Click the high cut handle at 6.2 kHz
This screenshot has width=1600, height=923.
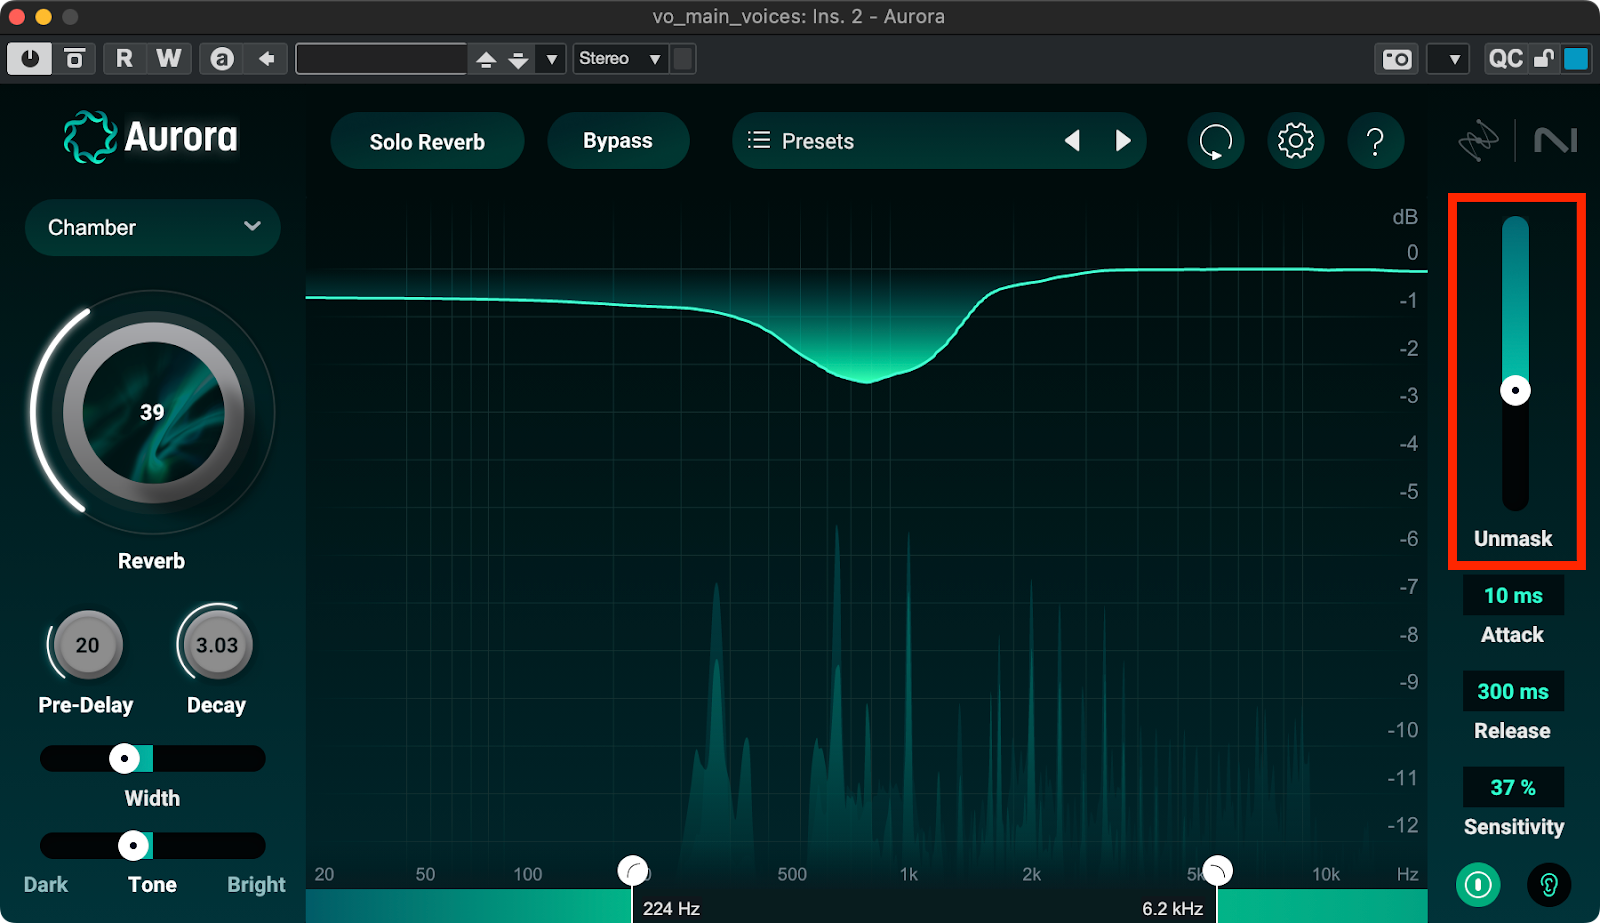pos(1217,871)
